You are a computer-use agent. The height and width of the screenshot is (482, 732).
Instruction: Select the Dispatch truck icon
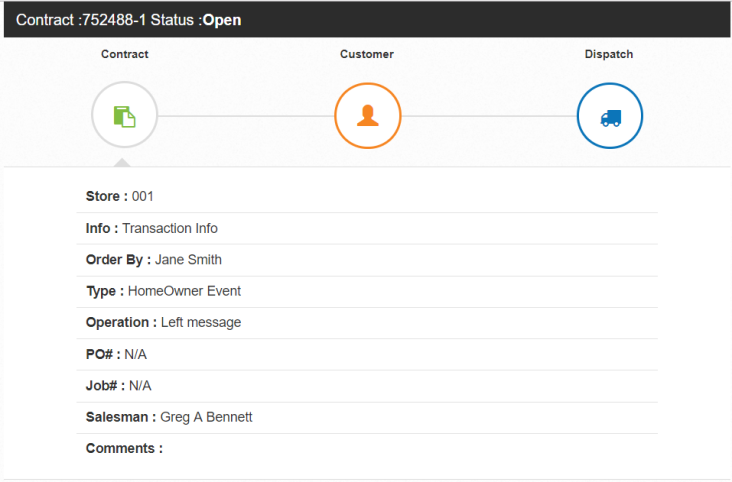click(x=610, y=116)
